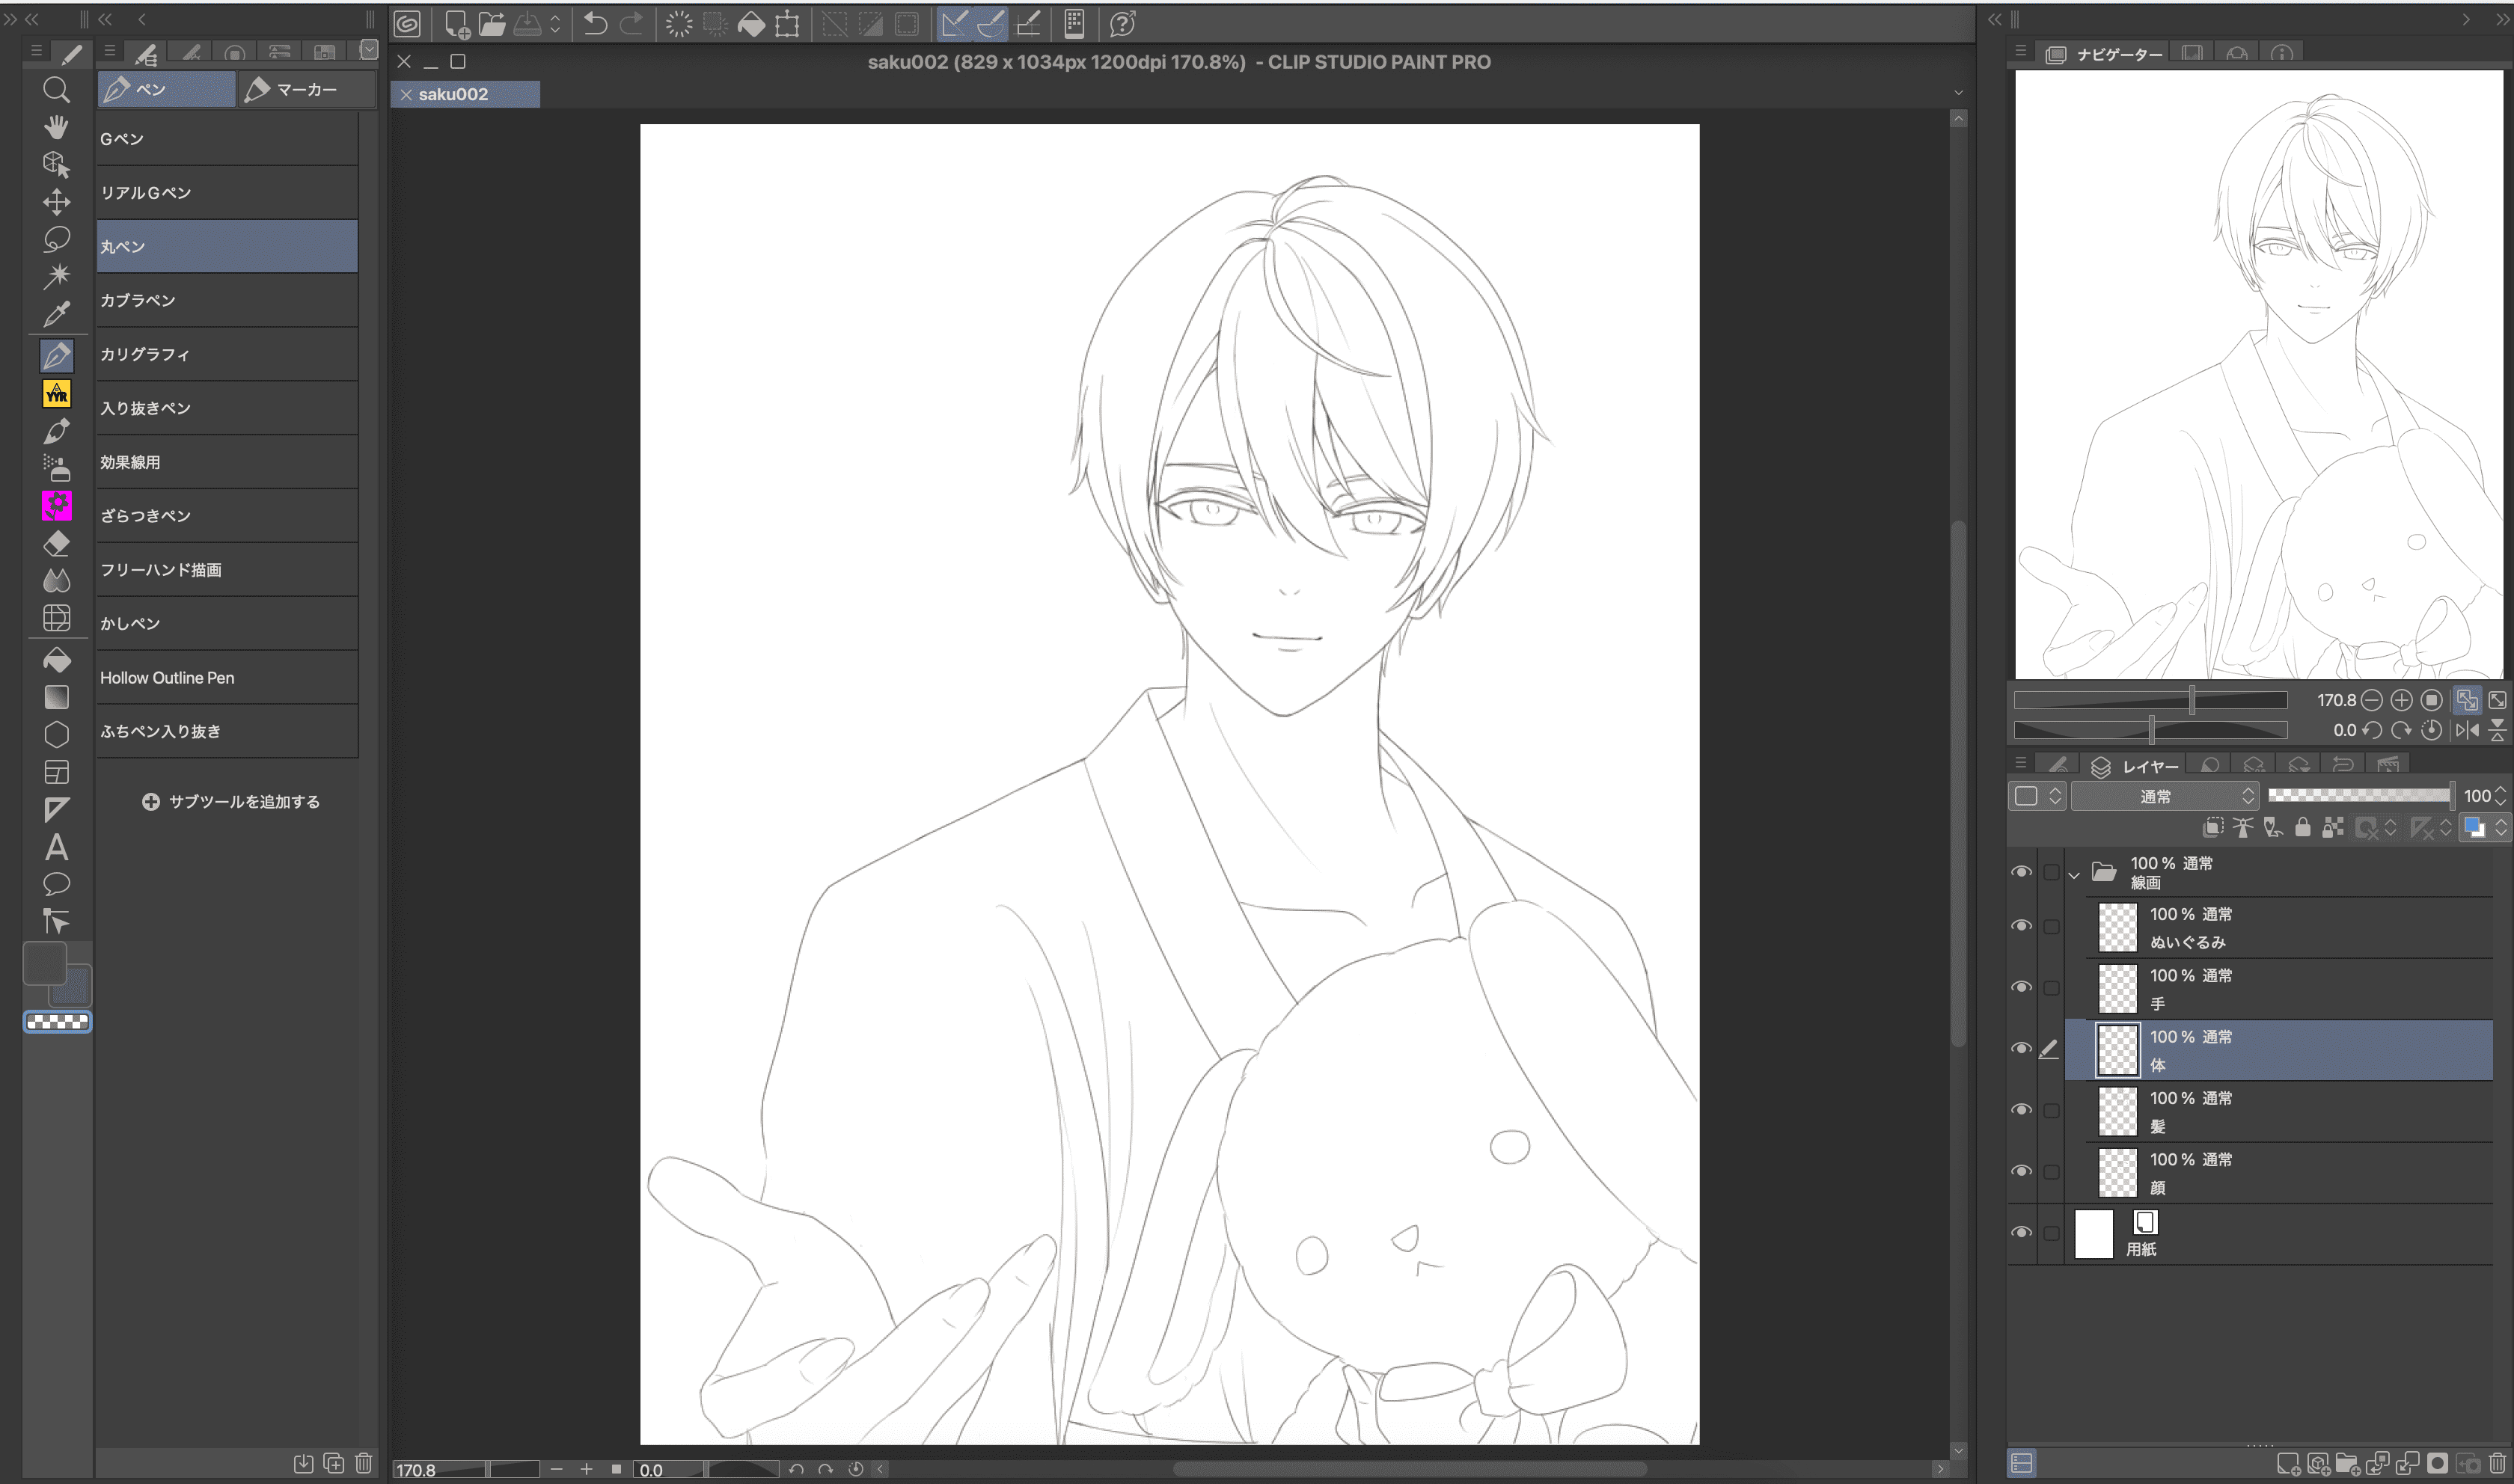This screenshot has height=1484, width=2514.
Task: Open the layer opacity value stepper
Action: pyautogui.click(x=2500, y=796)
